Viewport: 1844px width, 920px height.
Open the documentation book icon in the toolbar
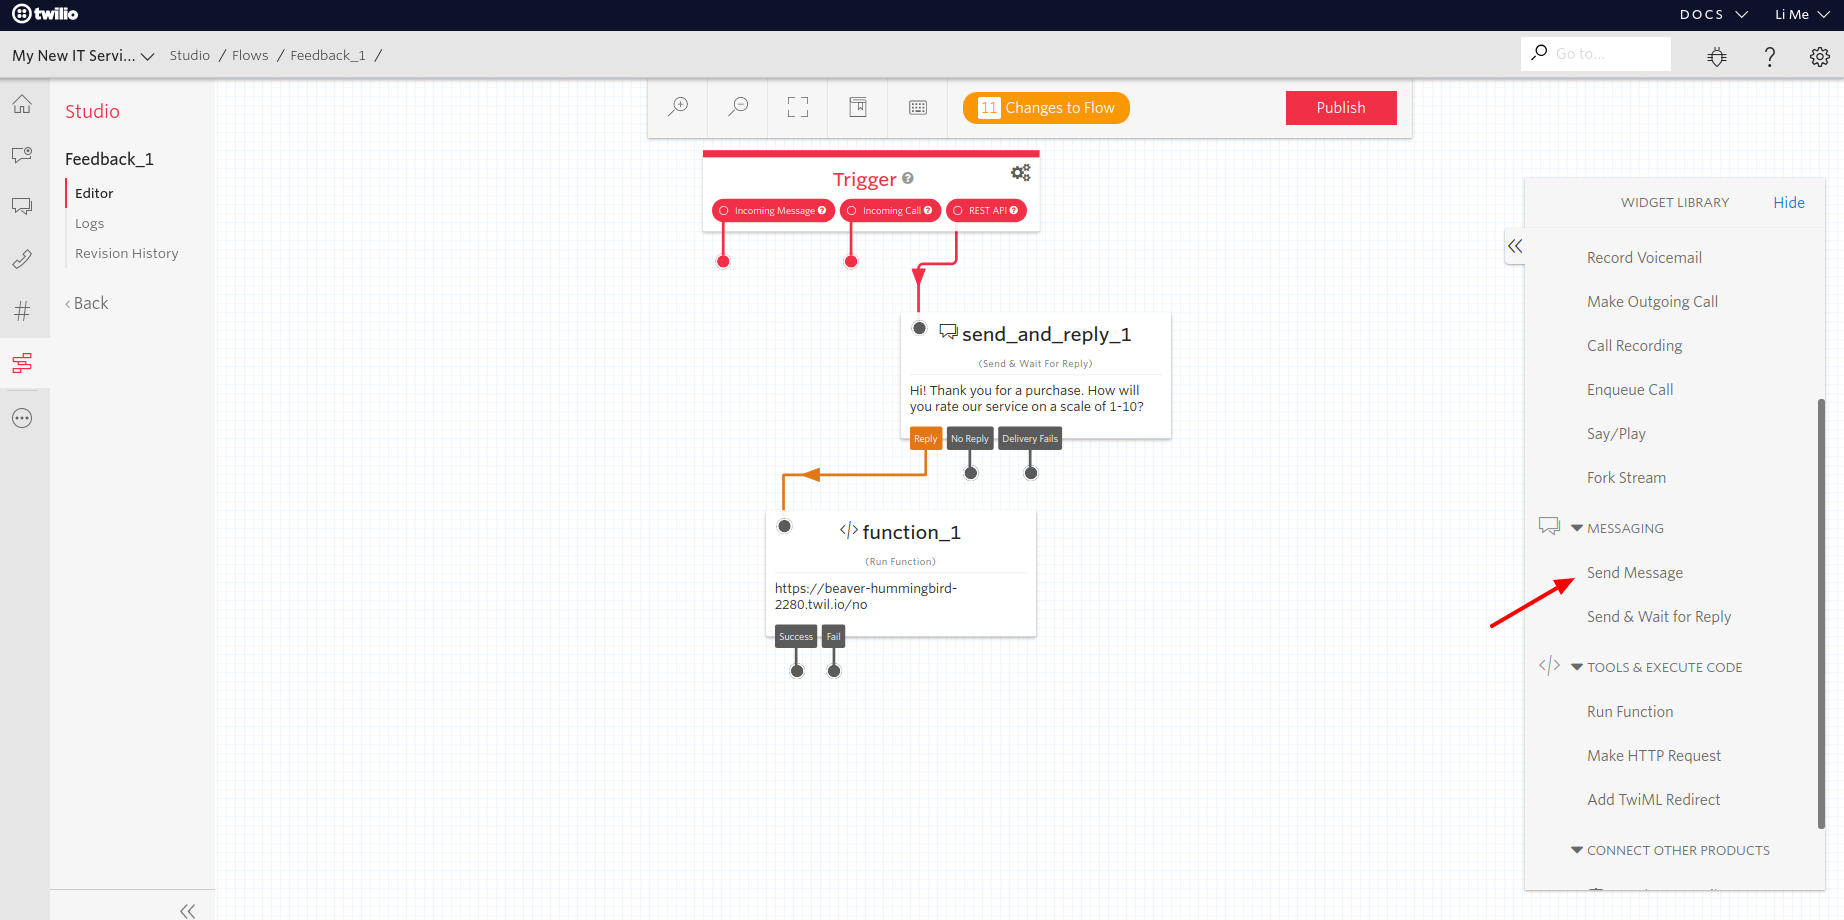click(x=857, y=106)
